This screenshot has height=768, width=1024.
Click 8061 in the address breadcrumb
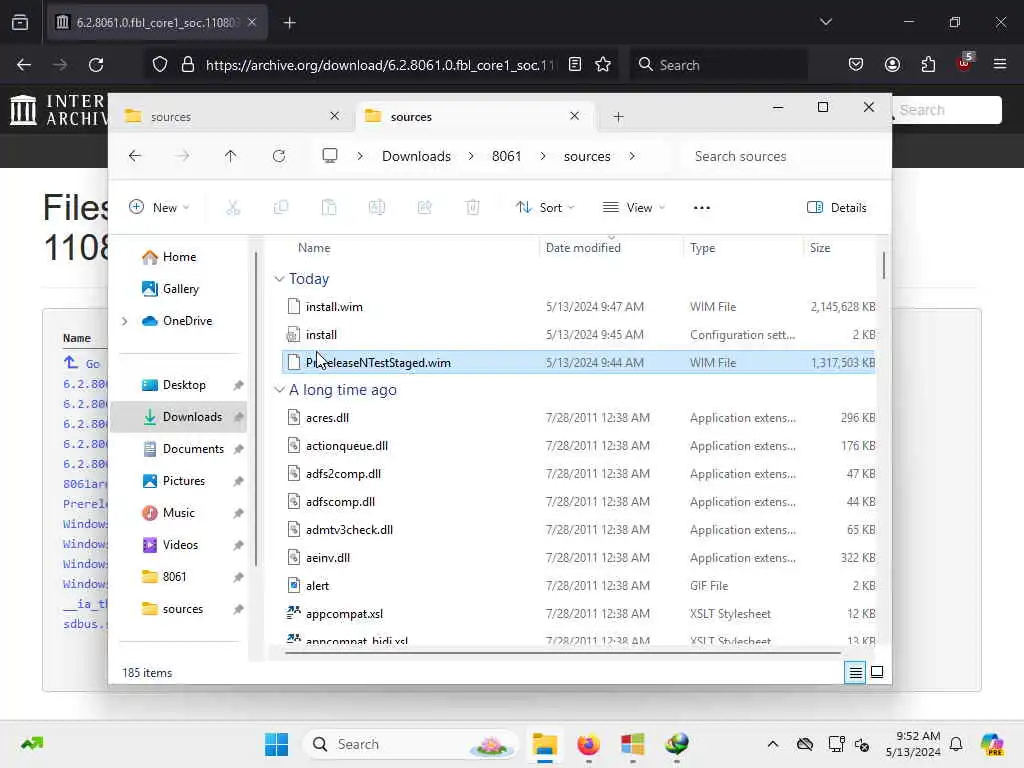point(506,156)
